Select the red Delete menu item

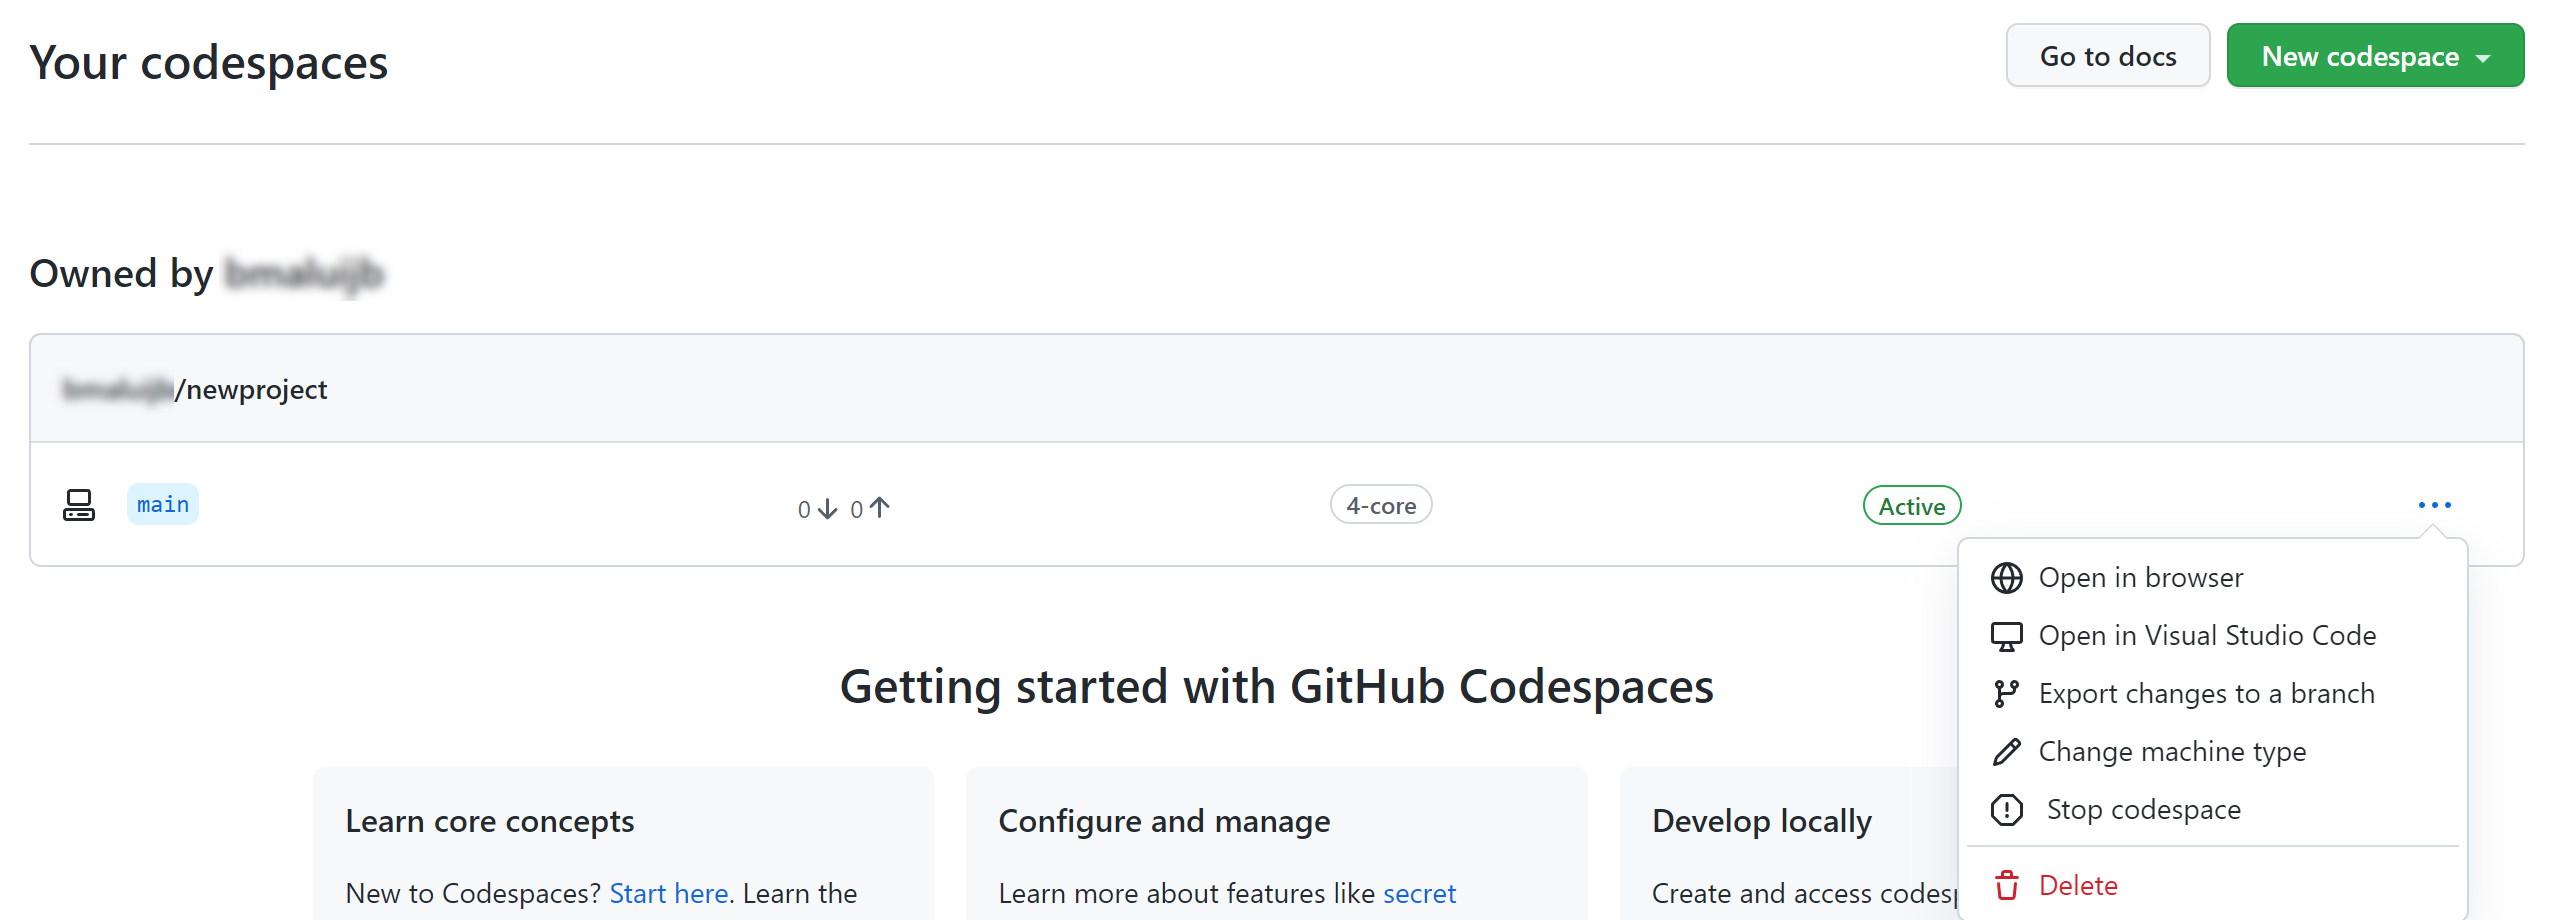tap(2212, 886)
